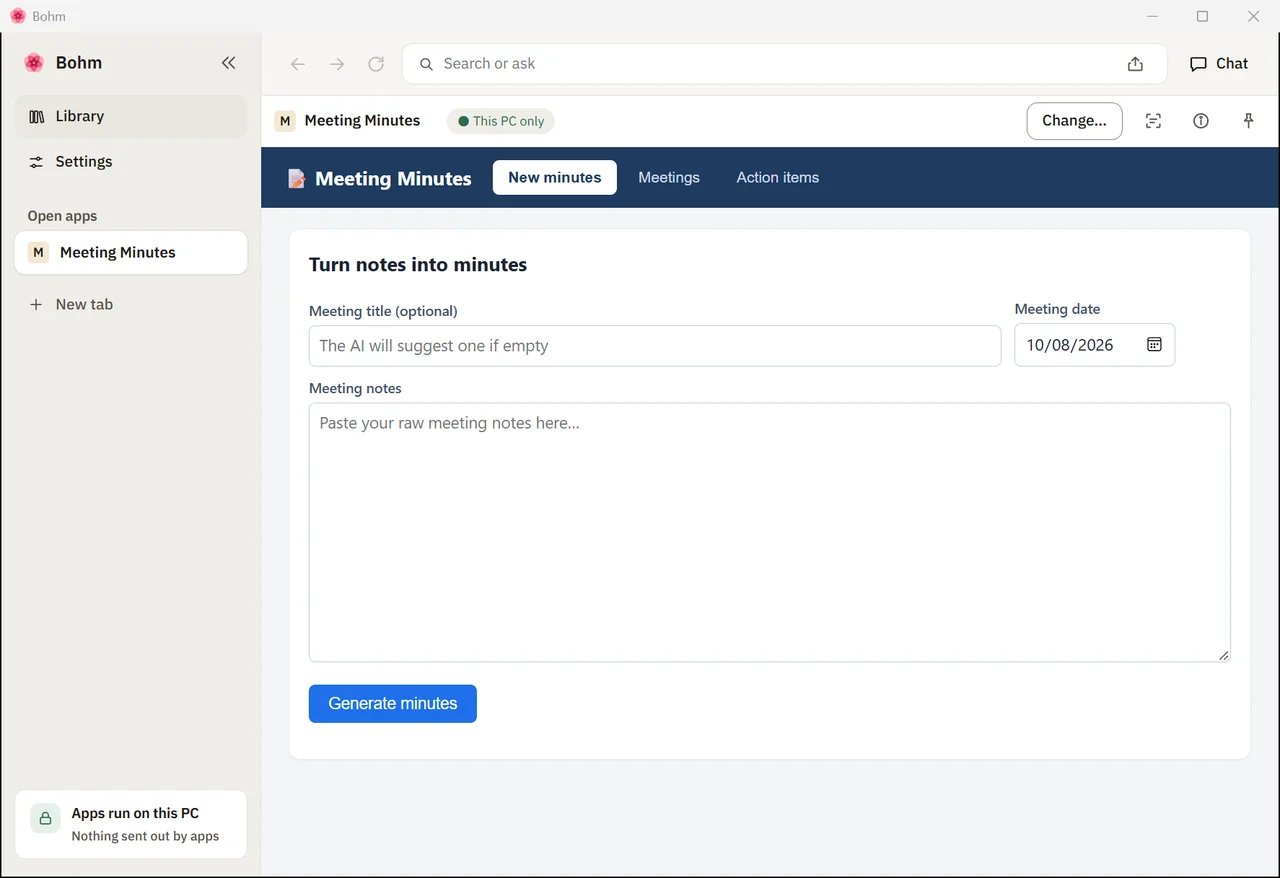
Task: Click the Meeting Minutes notepad icon in banner
Action: 297,178
